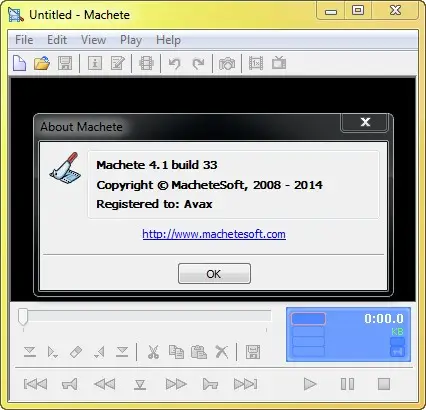Click the redo arrow icon
The width and height of the screenshot is (426, 410).
point(199,63)
